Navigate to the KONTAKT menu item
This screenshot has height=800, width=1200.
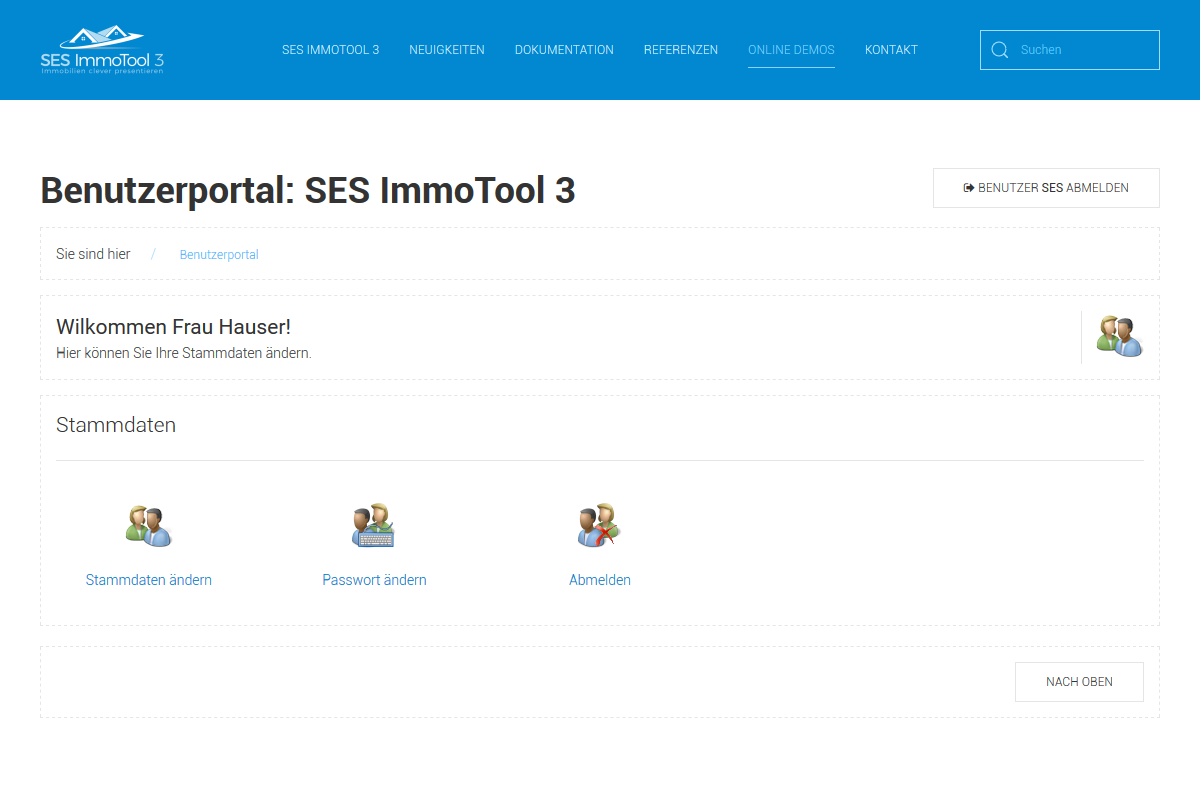click(x=891, y=50)
